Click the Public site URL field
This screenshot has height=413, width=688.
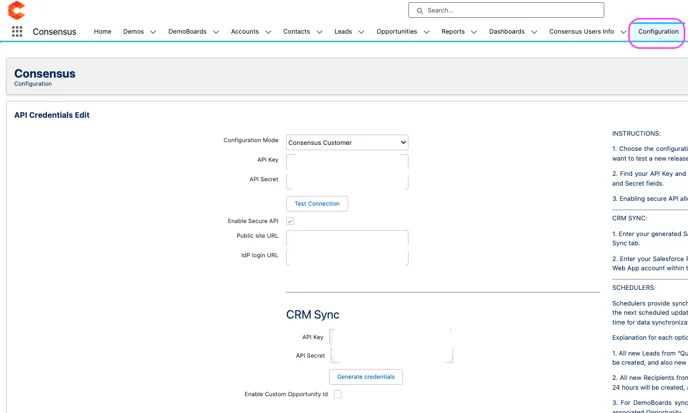pos(347,238)
